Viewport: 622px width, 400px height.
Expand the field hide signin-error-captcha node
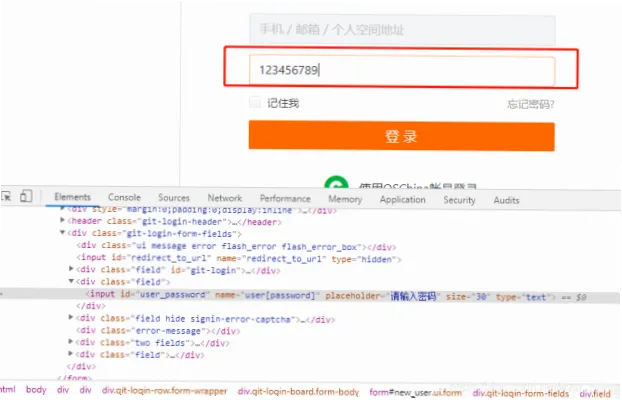71,317
